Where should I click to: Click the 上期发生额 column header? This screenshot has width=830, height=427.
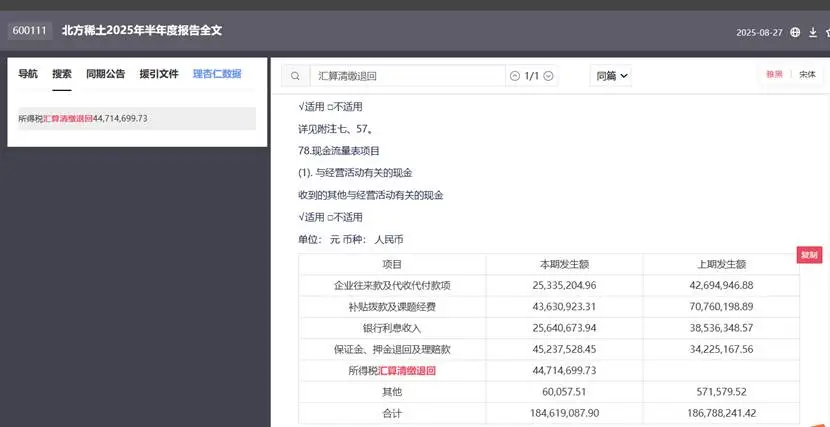coord(721,264)
